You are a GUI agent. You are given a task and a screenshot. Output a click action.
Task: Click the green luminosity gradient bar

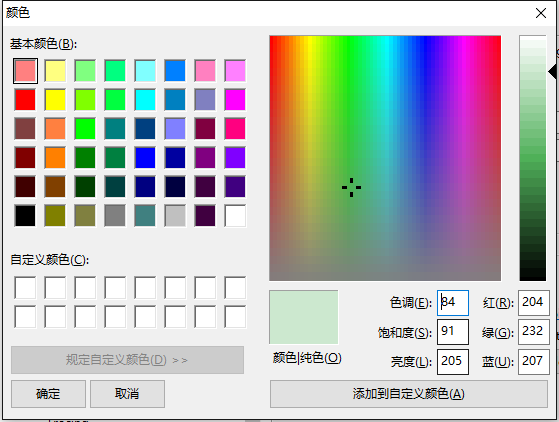coord(533,158)
